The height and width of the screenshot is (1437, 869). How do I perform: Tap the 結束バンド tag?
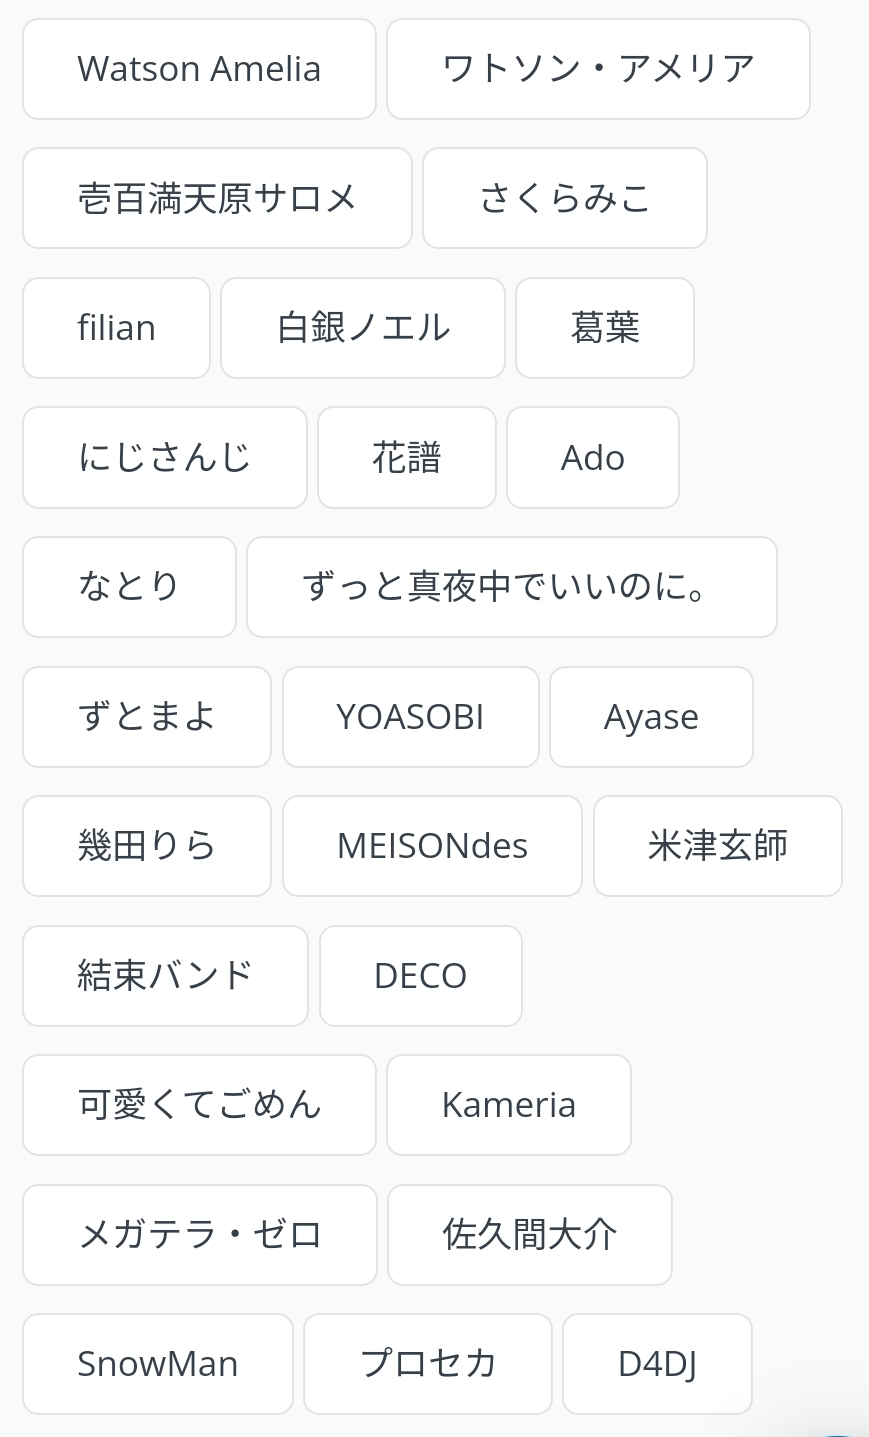165,976
